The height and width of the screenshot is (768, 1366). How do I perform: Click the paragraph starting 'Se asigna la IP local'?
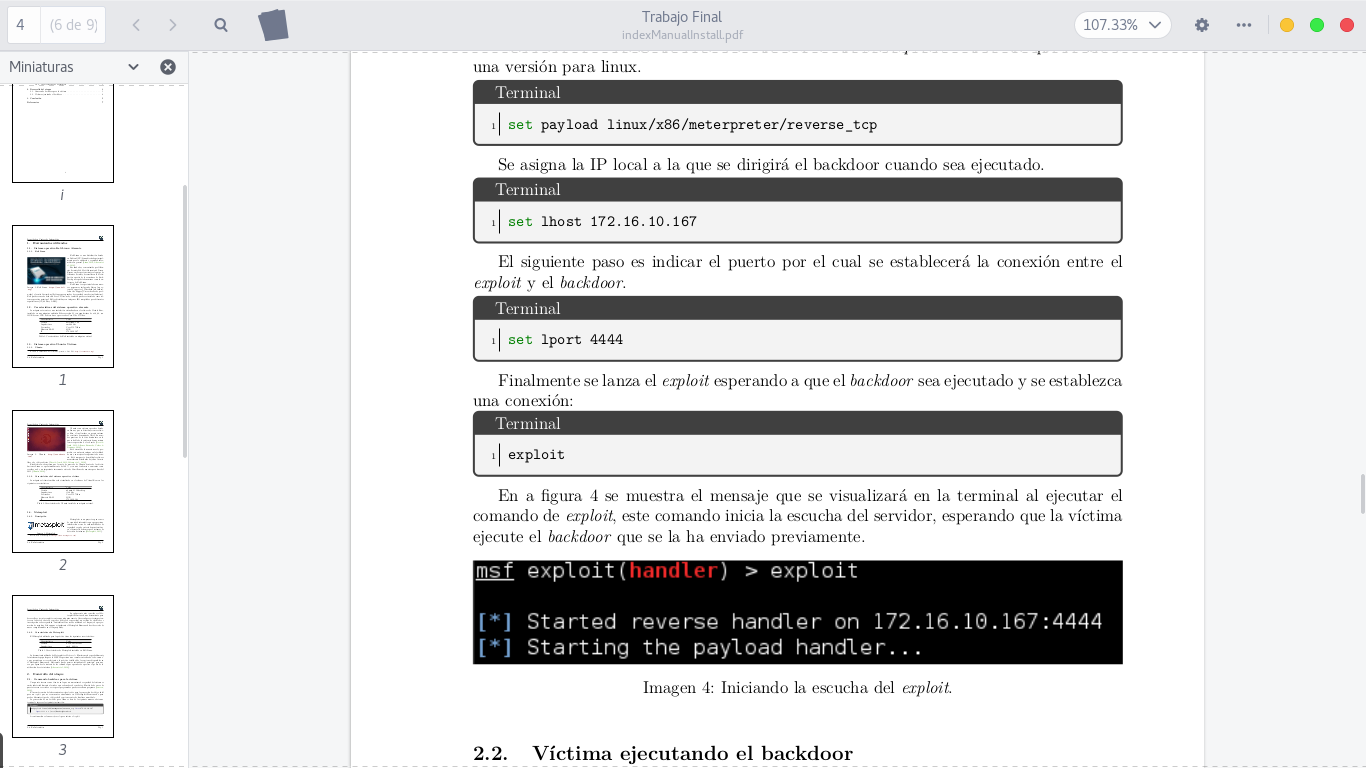coord(771,165)
